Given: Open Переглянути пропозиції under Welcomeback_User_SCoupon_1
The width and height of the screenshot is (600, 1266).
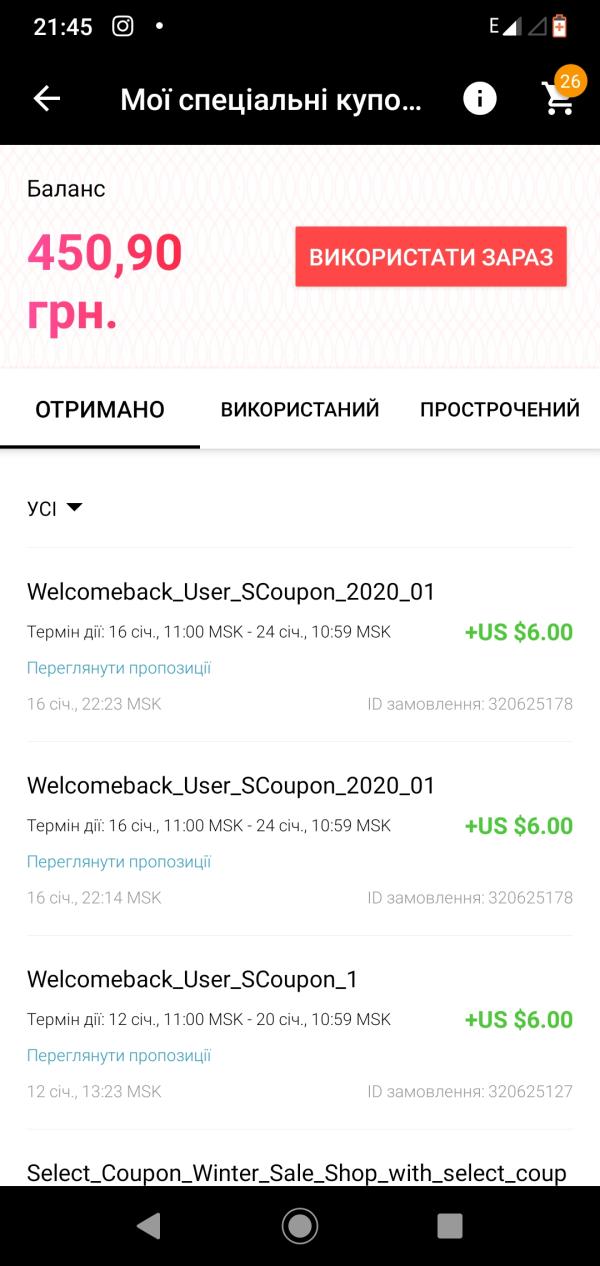Looking at the screenshot, I should click(x=119, y=1056).
